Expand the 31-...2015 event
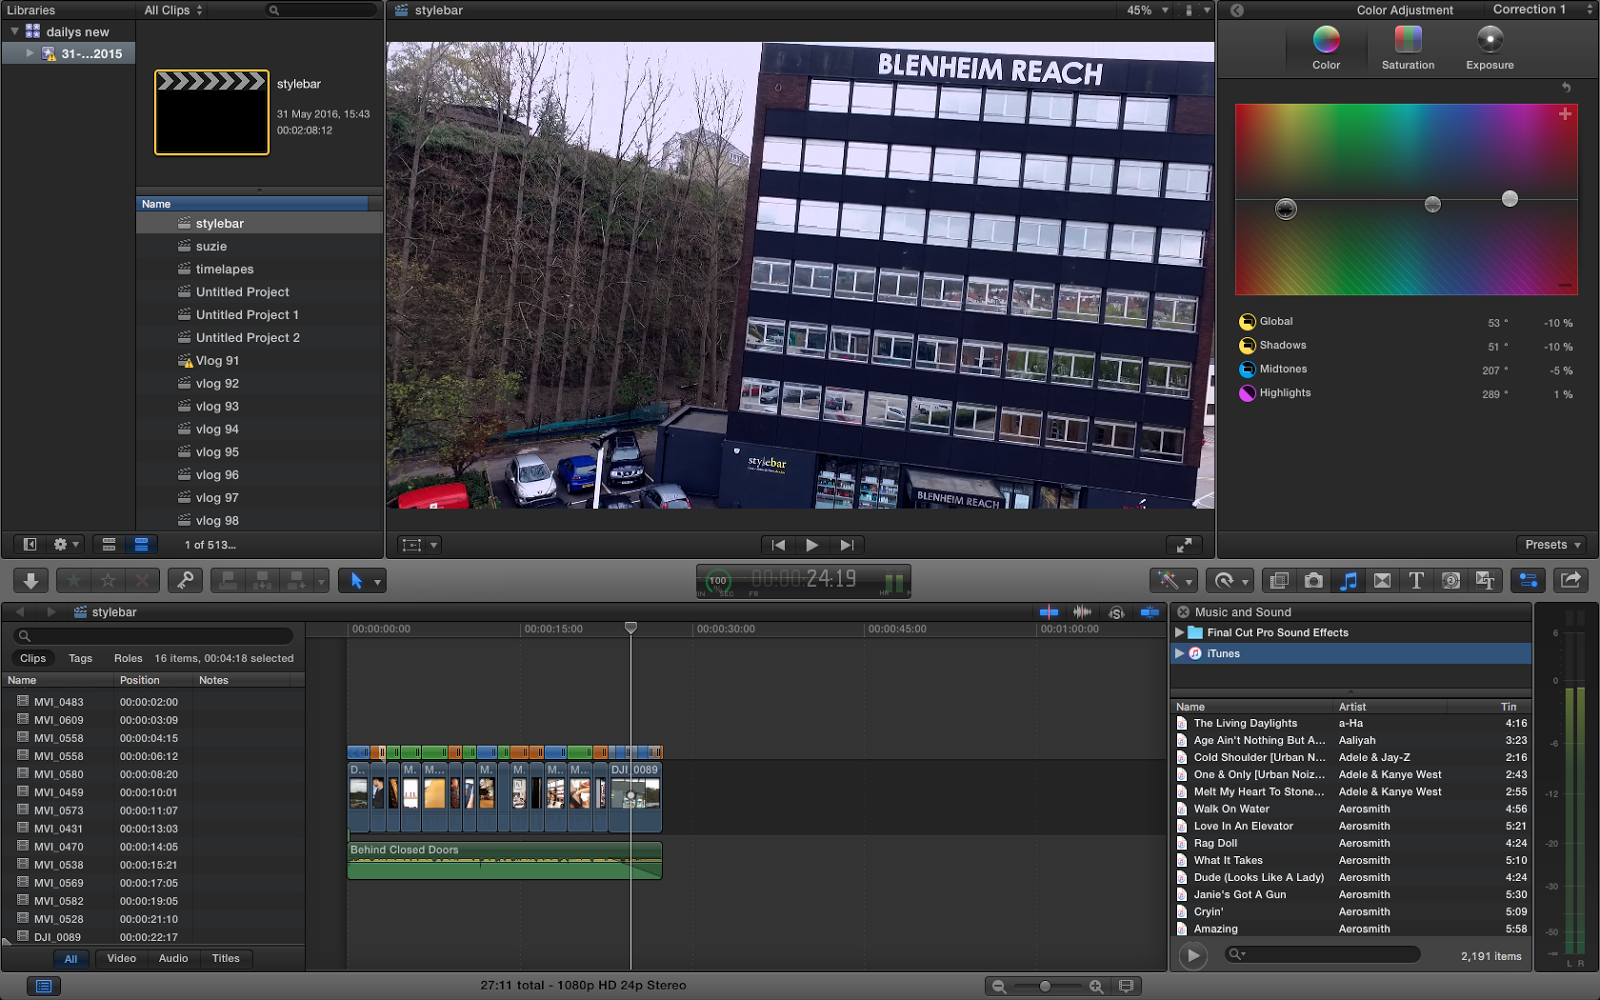This screenshot has width=1600, height=1000. point(30,53)
